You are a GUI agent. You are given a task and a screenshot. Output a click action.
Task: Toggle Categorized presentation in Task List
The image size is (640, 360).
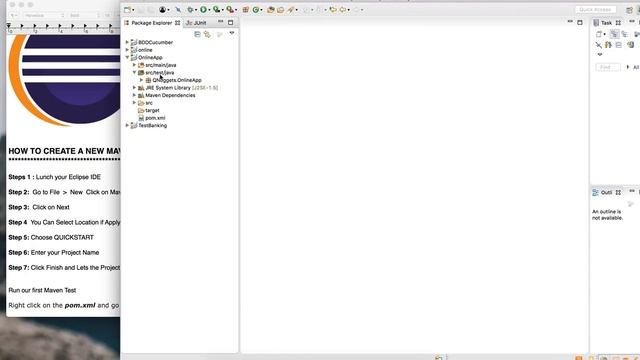pos(614,34)
